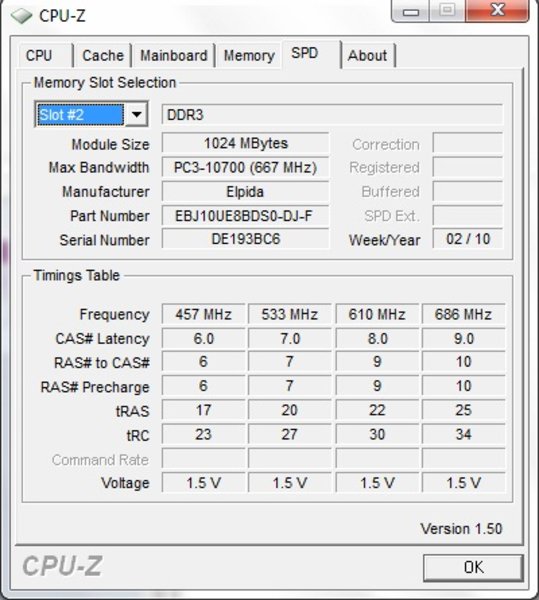Click the CAS# Latency 6.0 cell
This screenshot has height=600, width=539.
pyautogui.click(x=203, y=338)
